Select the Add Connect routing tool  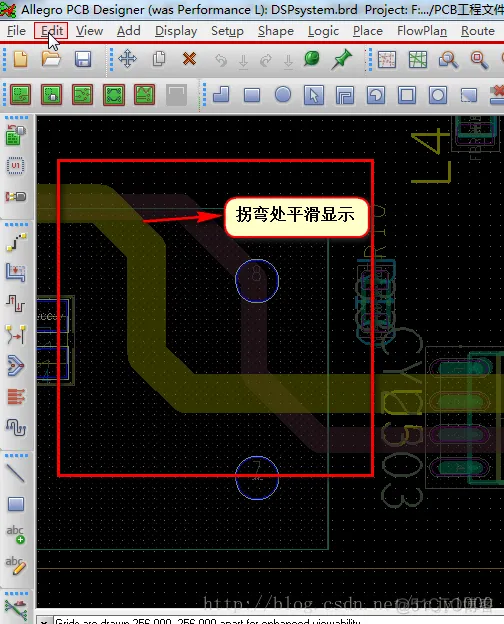pyautogui.click(x=16, y=242)
